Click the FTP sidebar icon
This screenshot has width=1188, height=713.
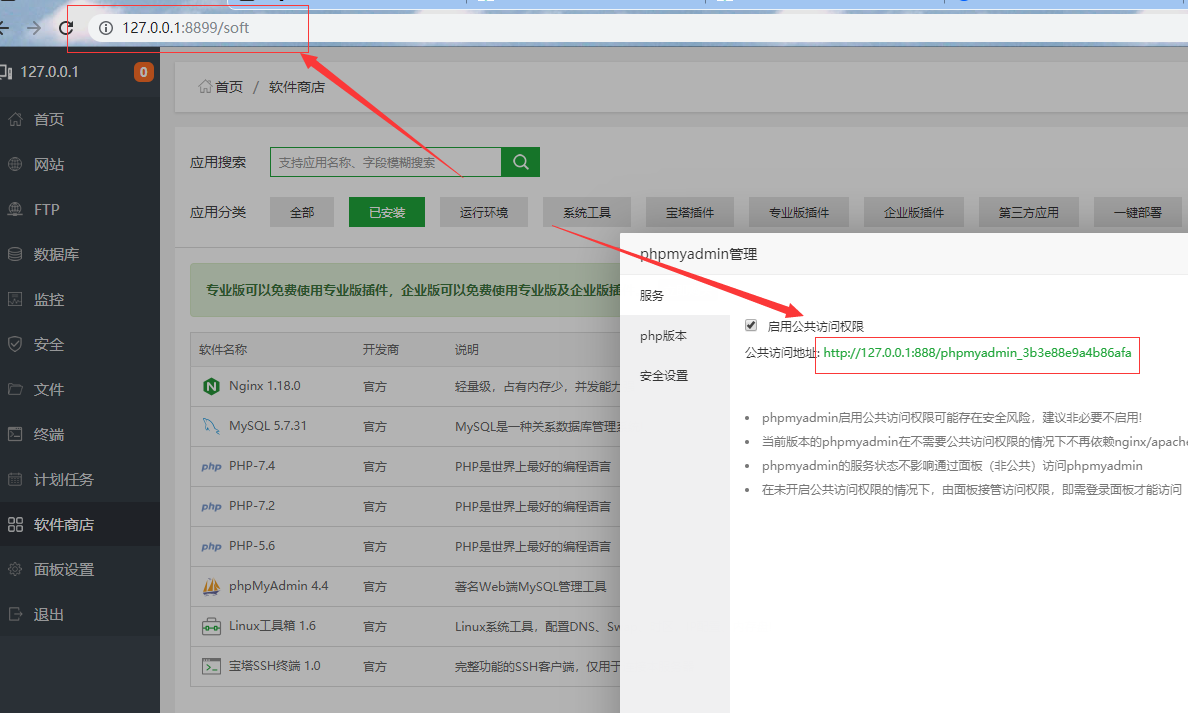pyautogui.click(x=15, y=209)
